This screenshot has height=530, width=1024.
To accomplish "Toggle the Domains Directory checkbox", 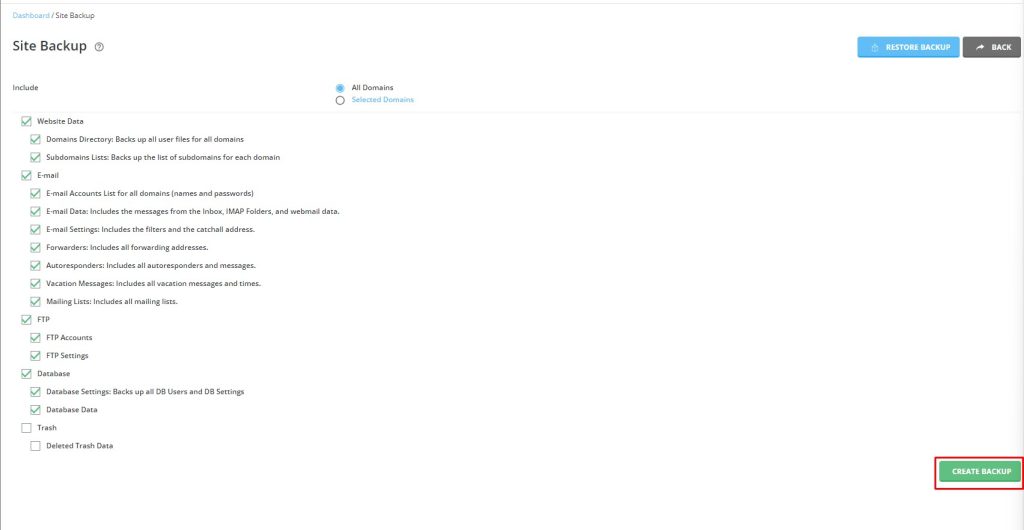I will coord(35,140).
